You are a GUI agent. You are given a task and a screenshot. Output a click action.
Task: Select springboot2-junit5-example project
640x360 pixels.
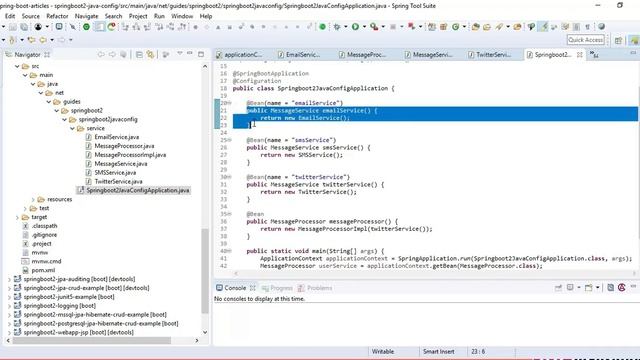(69, 297)
